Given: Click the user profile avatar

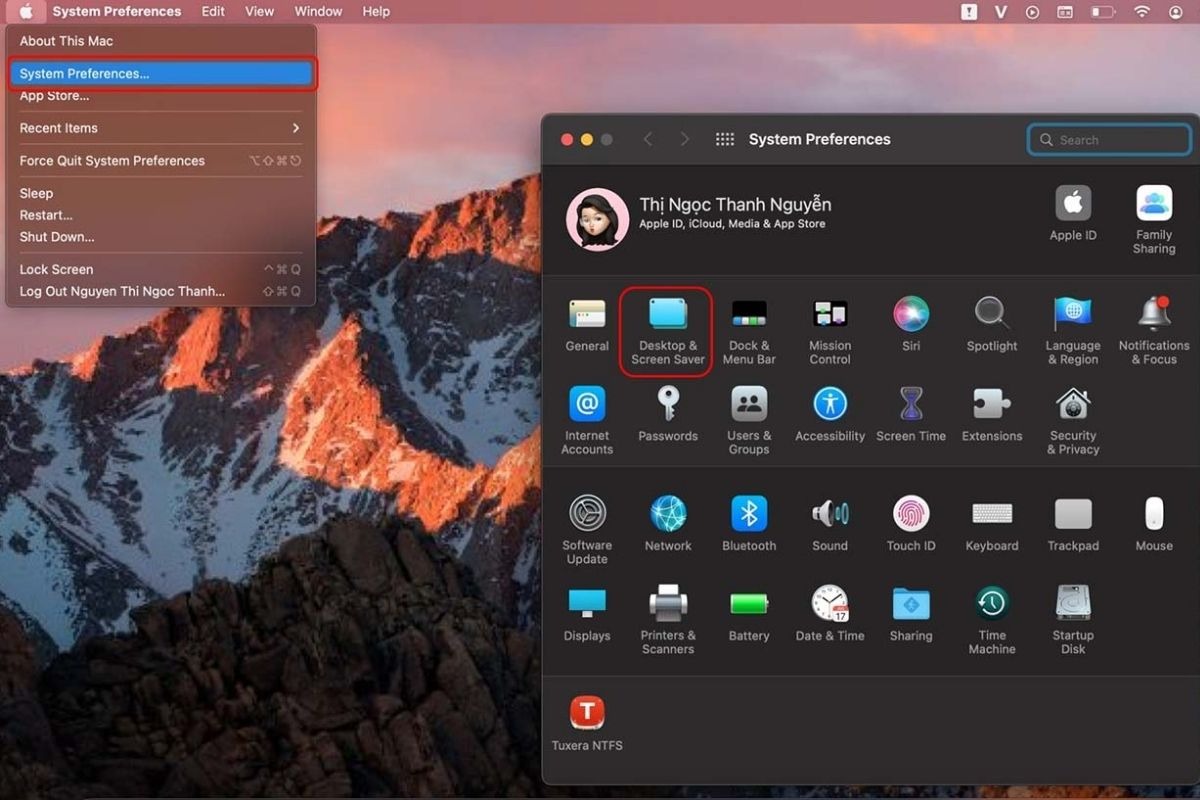Looking at the screenshot, I should [598, 219].
